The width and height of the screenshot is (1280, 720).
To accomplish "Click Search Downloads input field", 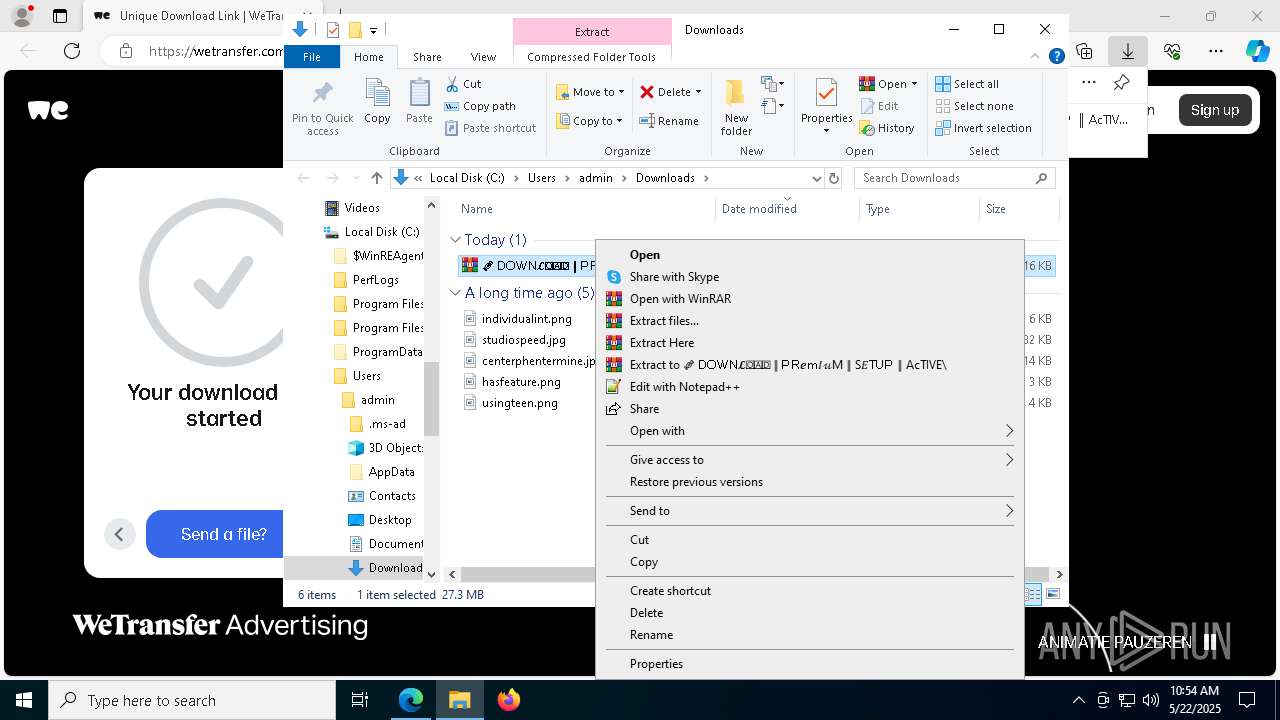I will tap(954, 178).
